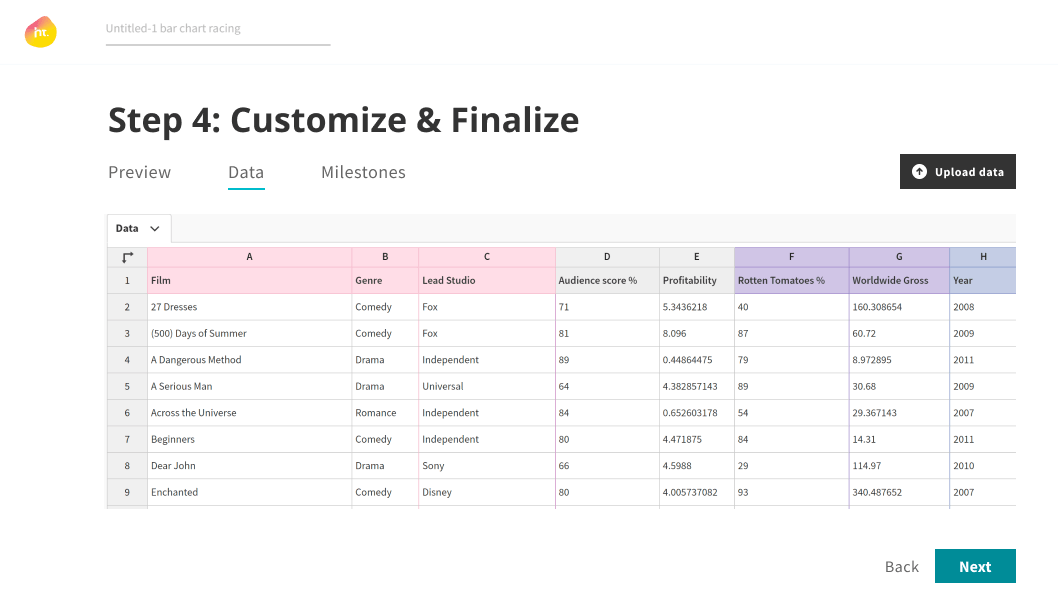Select the 27 Dresses cell
Screen dimensions: 1058x611
249,307
